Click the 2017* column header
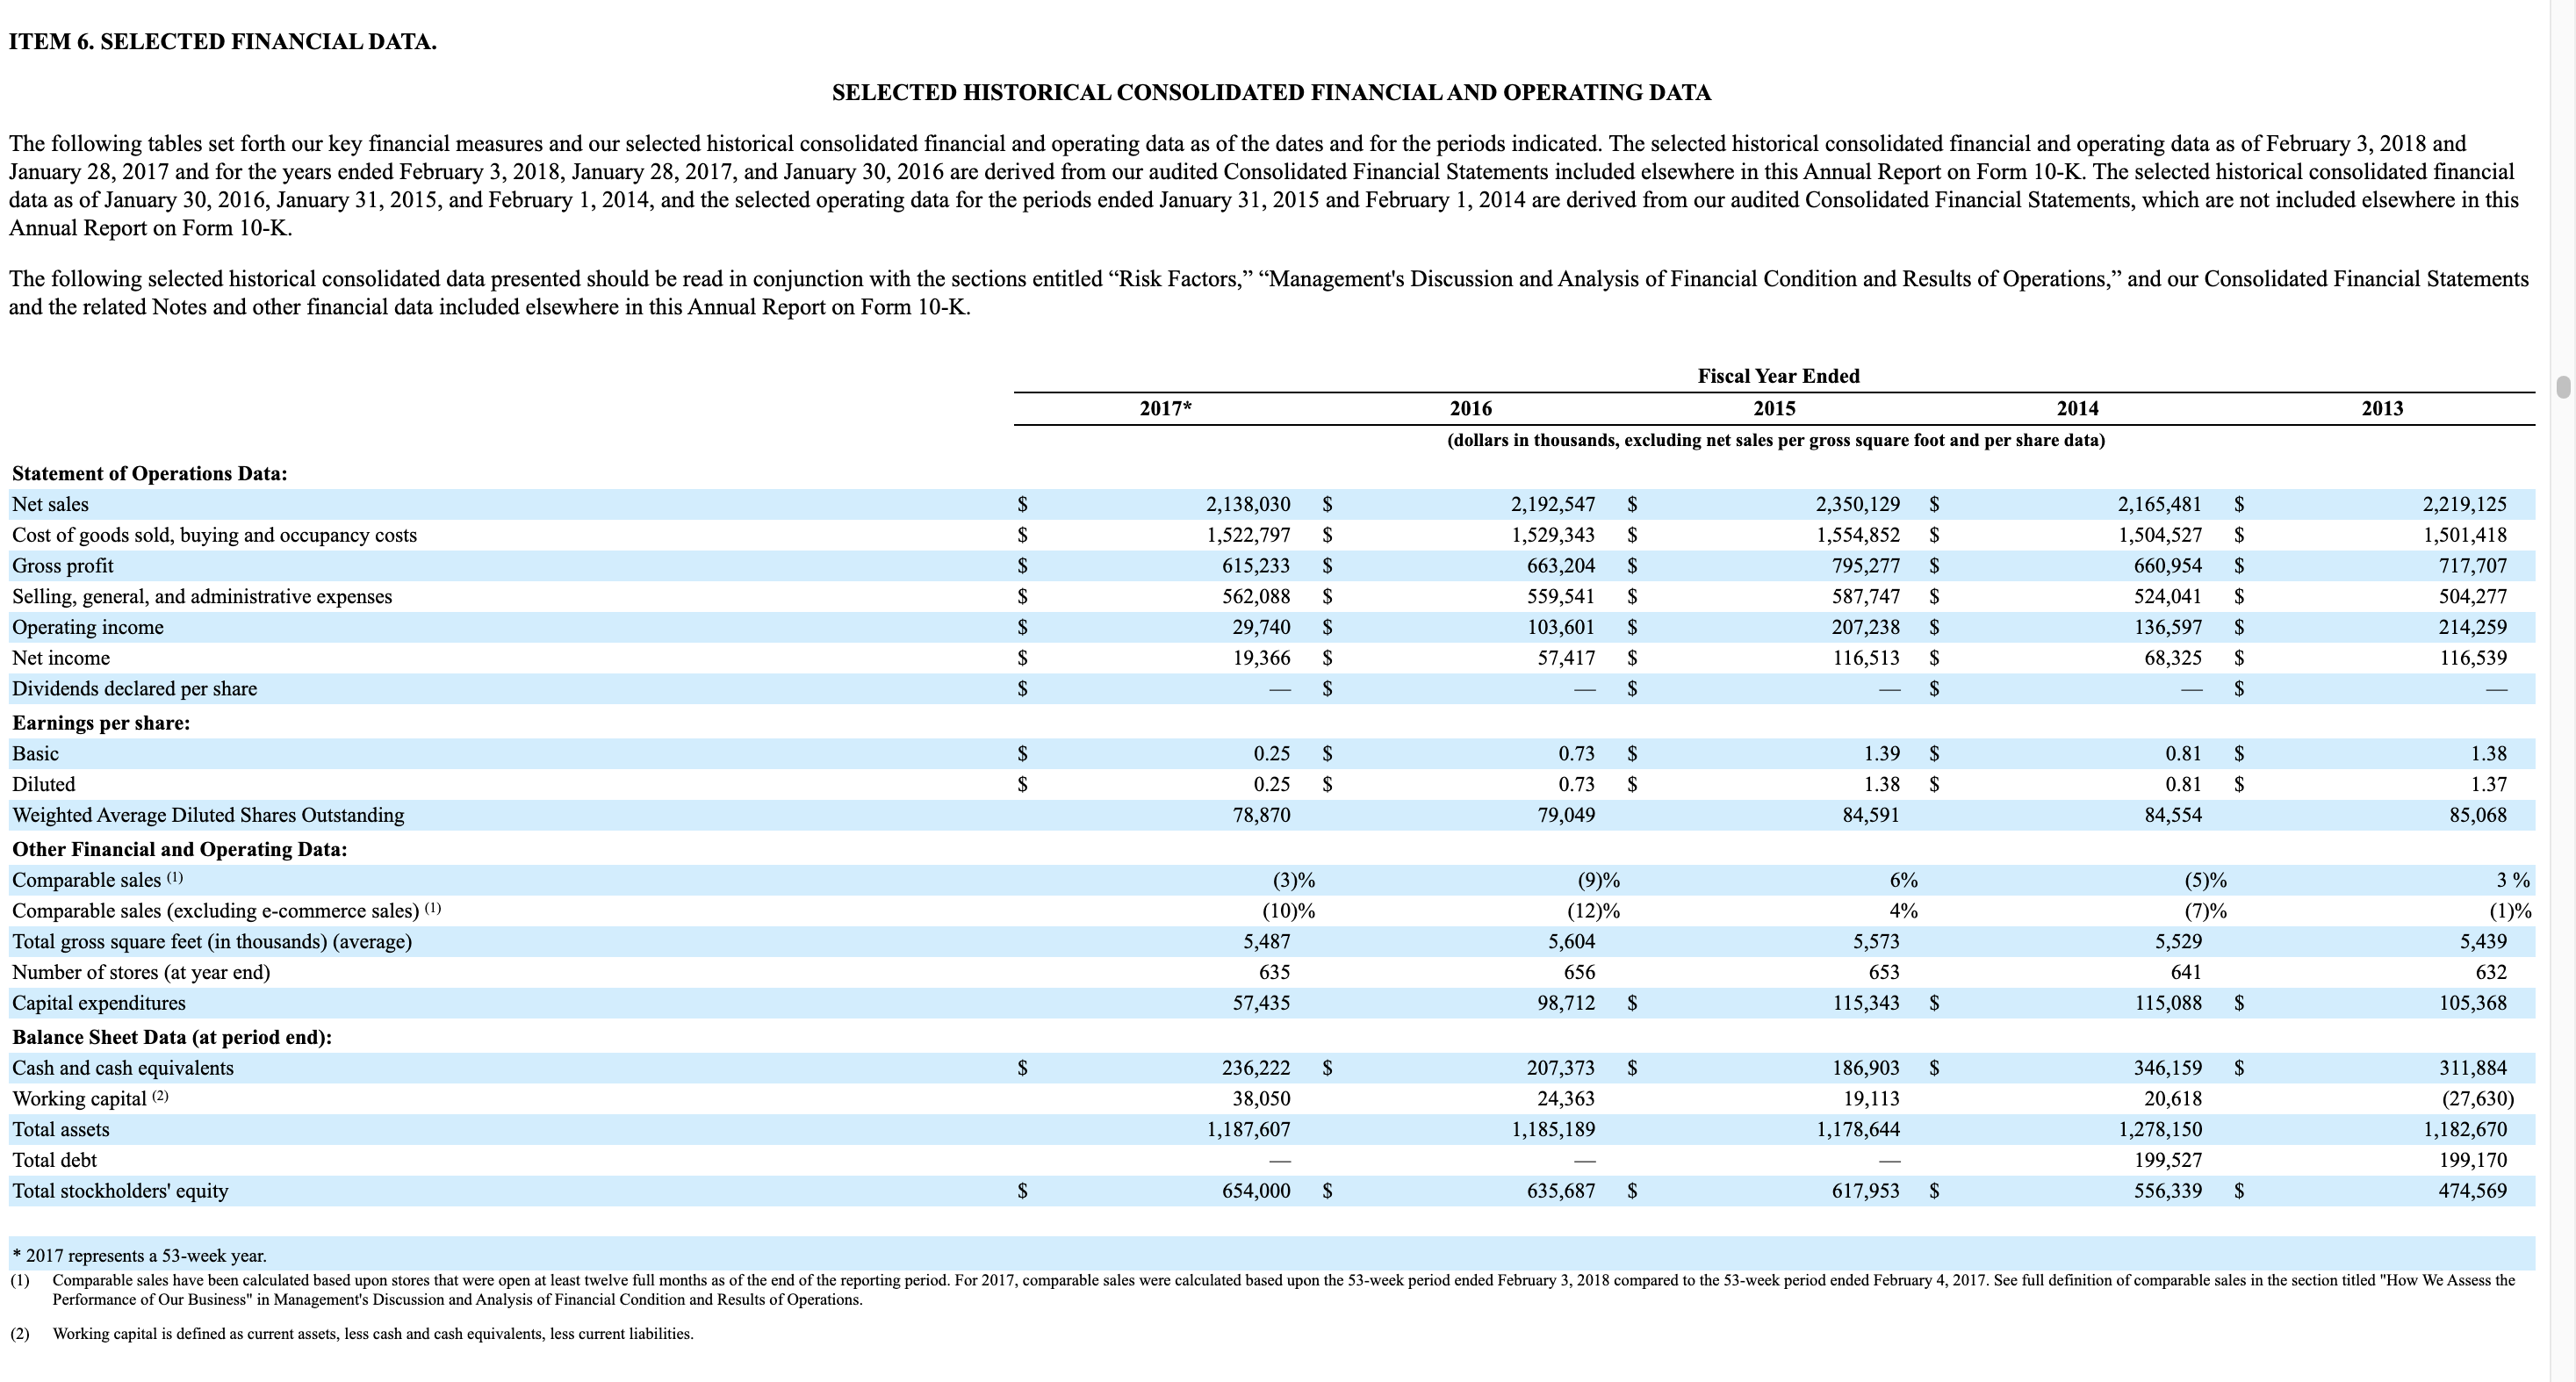This screenshot has width=2576, height=1382. pyautogui.click(x=1165, y=409)
